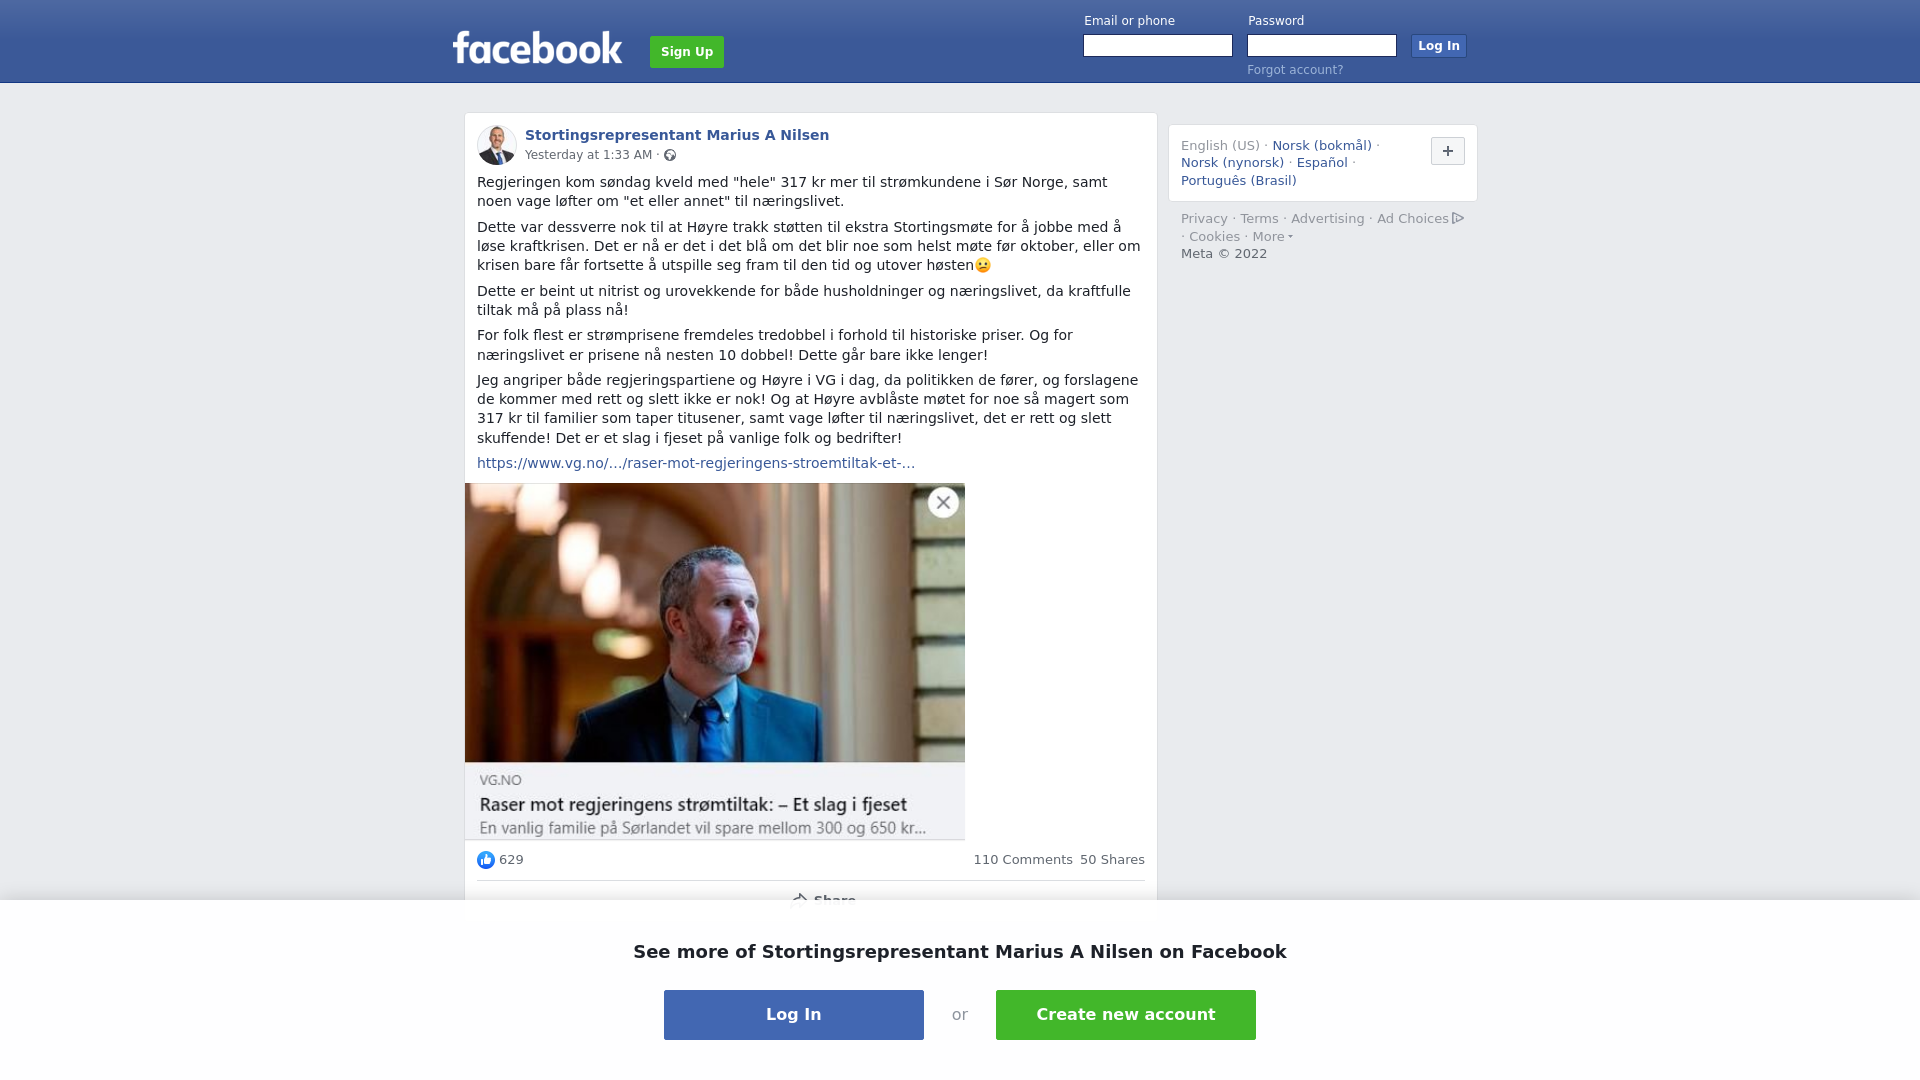The image size is (1920, 1080).
Task: Click the green Sign Up button
Action: (687, 52)
